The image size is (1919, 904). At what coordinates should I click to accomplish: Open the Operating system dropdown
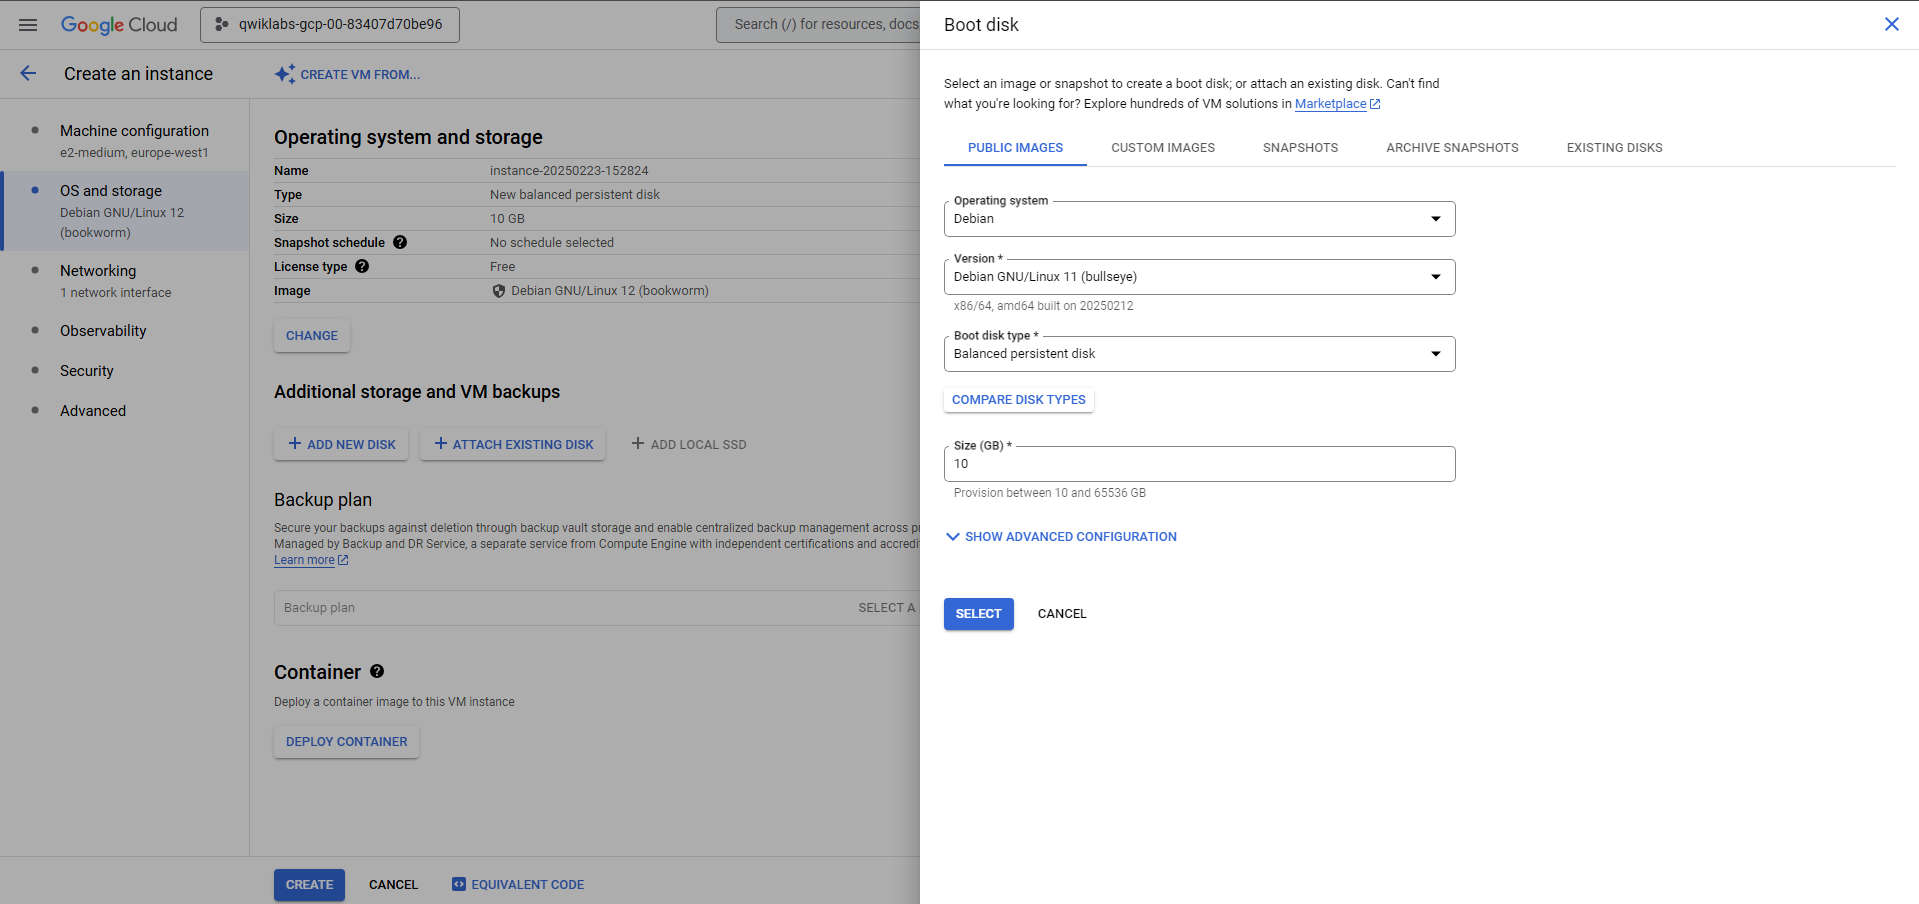tap(1199, 219)
